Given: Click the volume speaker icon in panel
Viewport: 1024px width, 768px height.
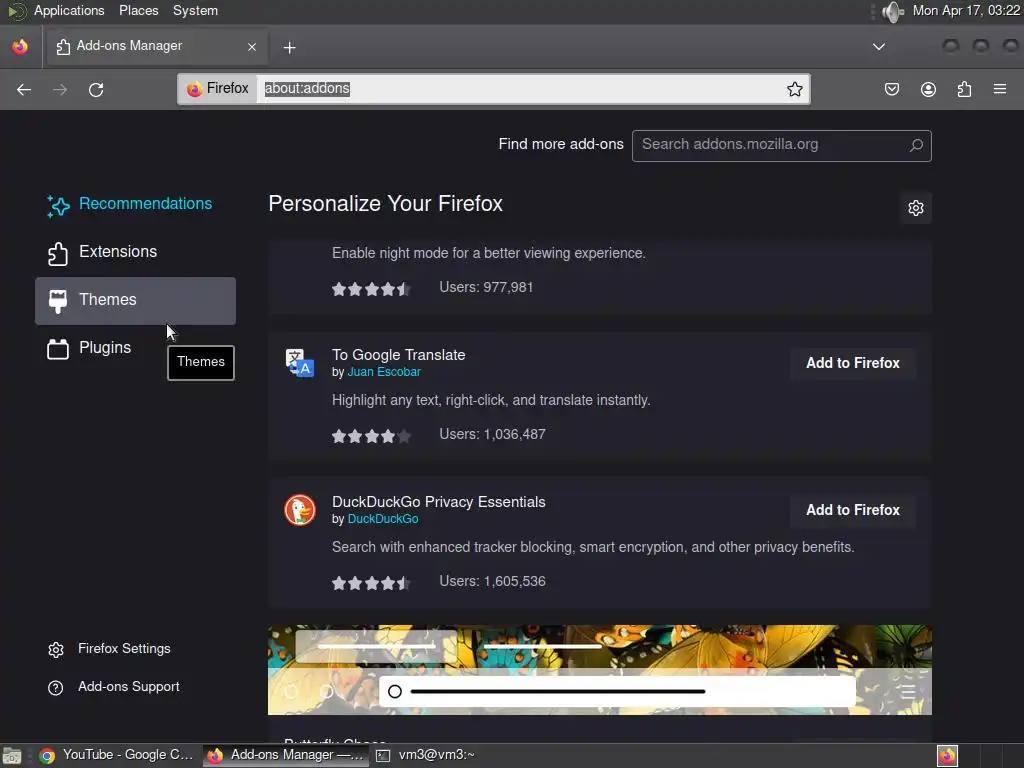Looking at the screenshot, I should coord(893,11).
